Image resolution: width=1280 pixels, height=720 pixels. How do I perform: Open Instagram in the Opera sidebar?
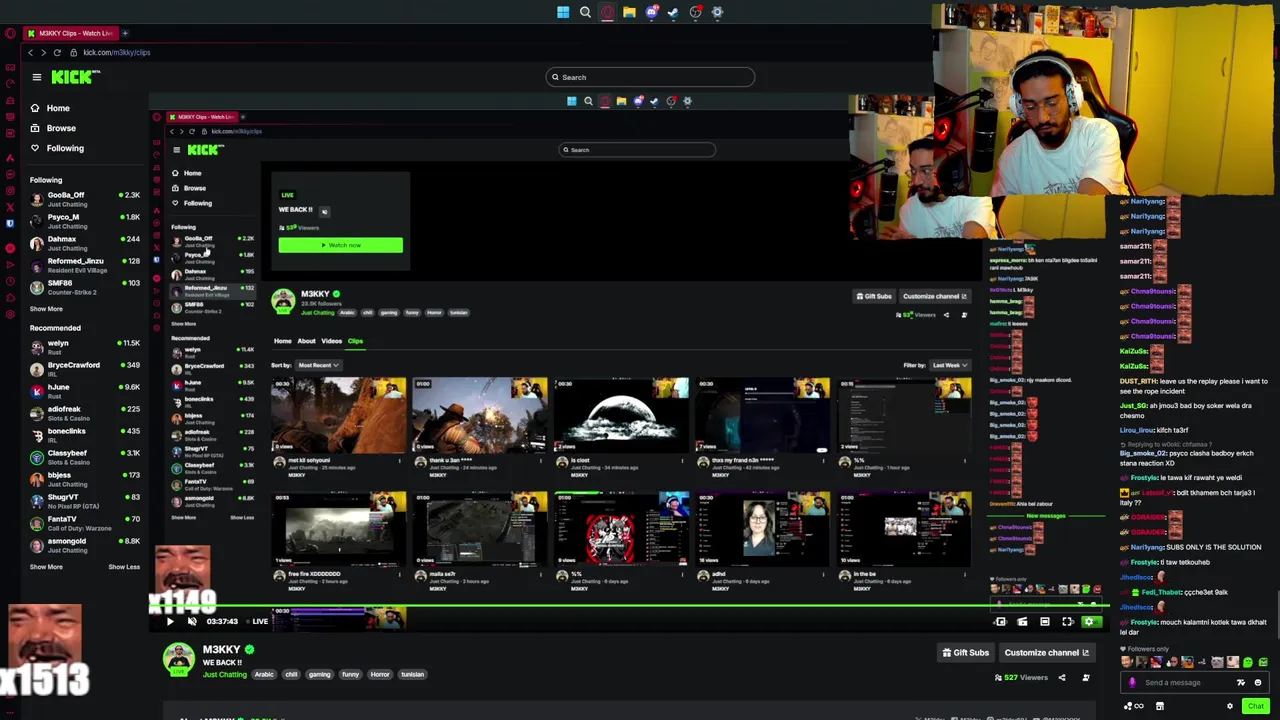pos(10,193)
